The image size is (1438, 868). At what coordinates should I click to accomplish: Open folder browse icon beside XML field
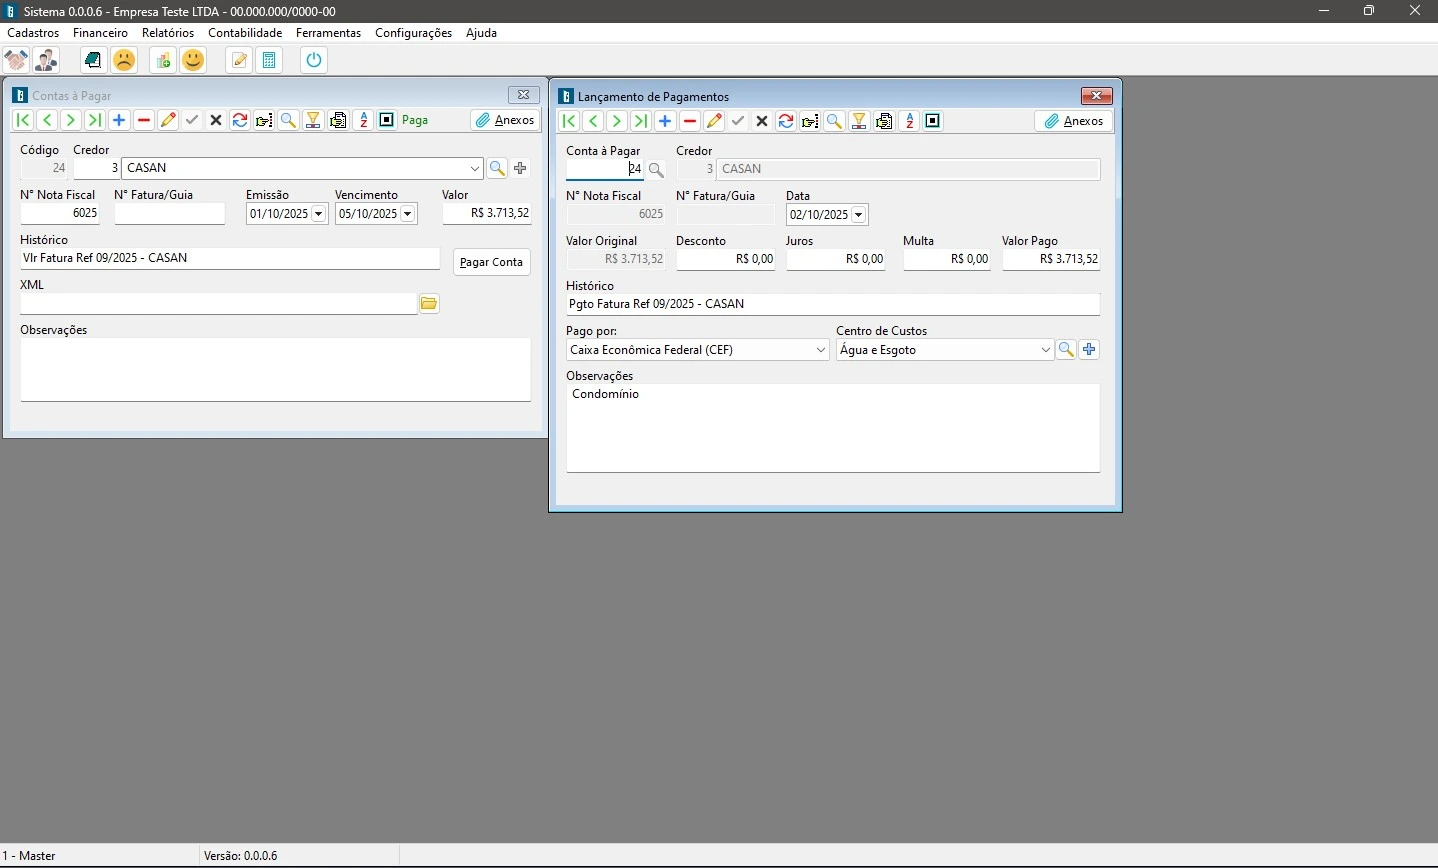coord(430,304)
